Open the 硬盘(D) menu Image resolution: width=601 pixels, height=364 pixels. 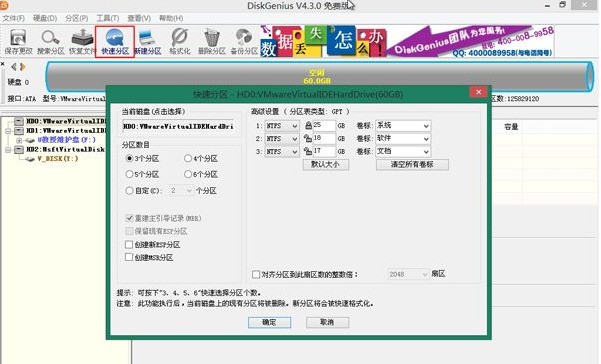45,18
